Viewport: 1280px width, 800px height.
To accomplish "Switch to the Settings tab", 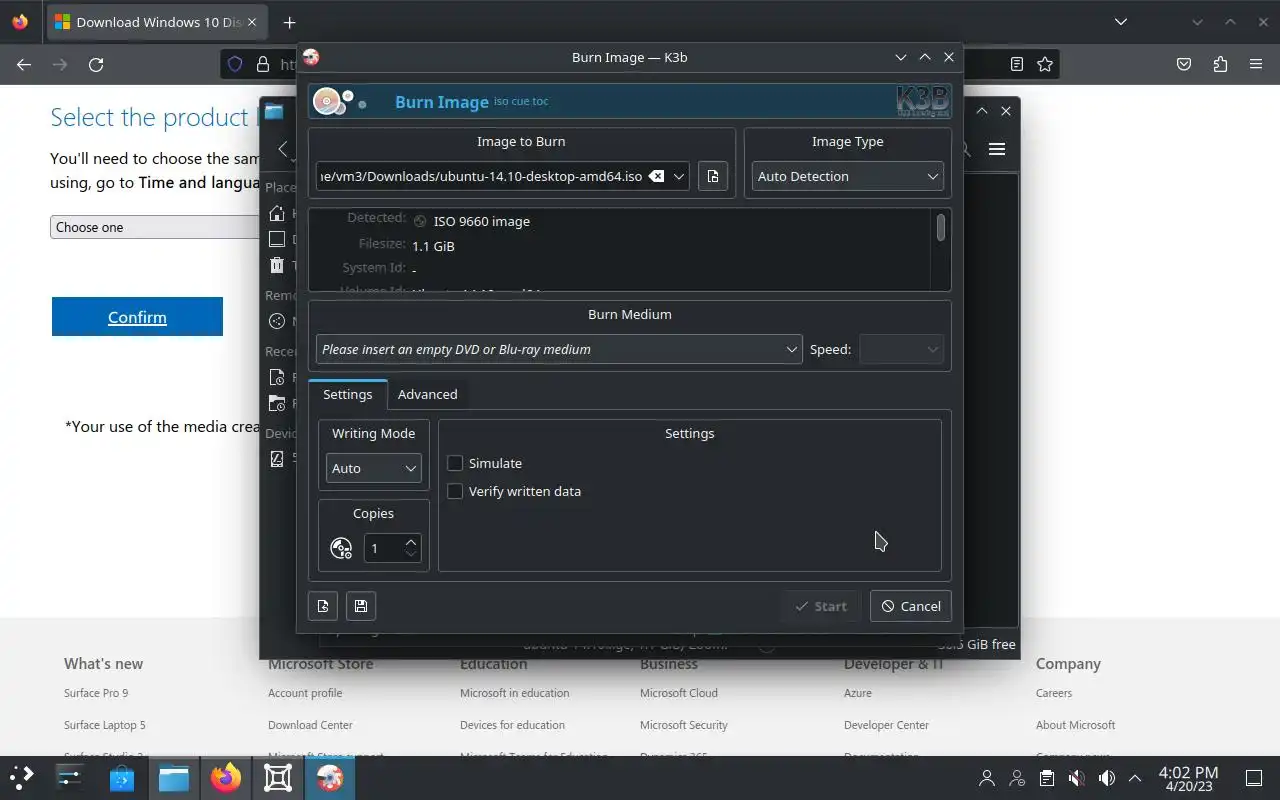I will 347,394.
